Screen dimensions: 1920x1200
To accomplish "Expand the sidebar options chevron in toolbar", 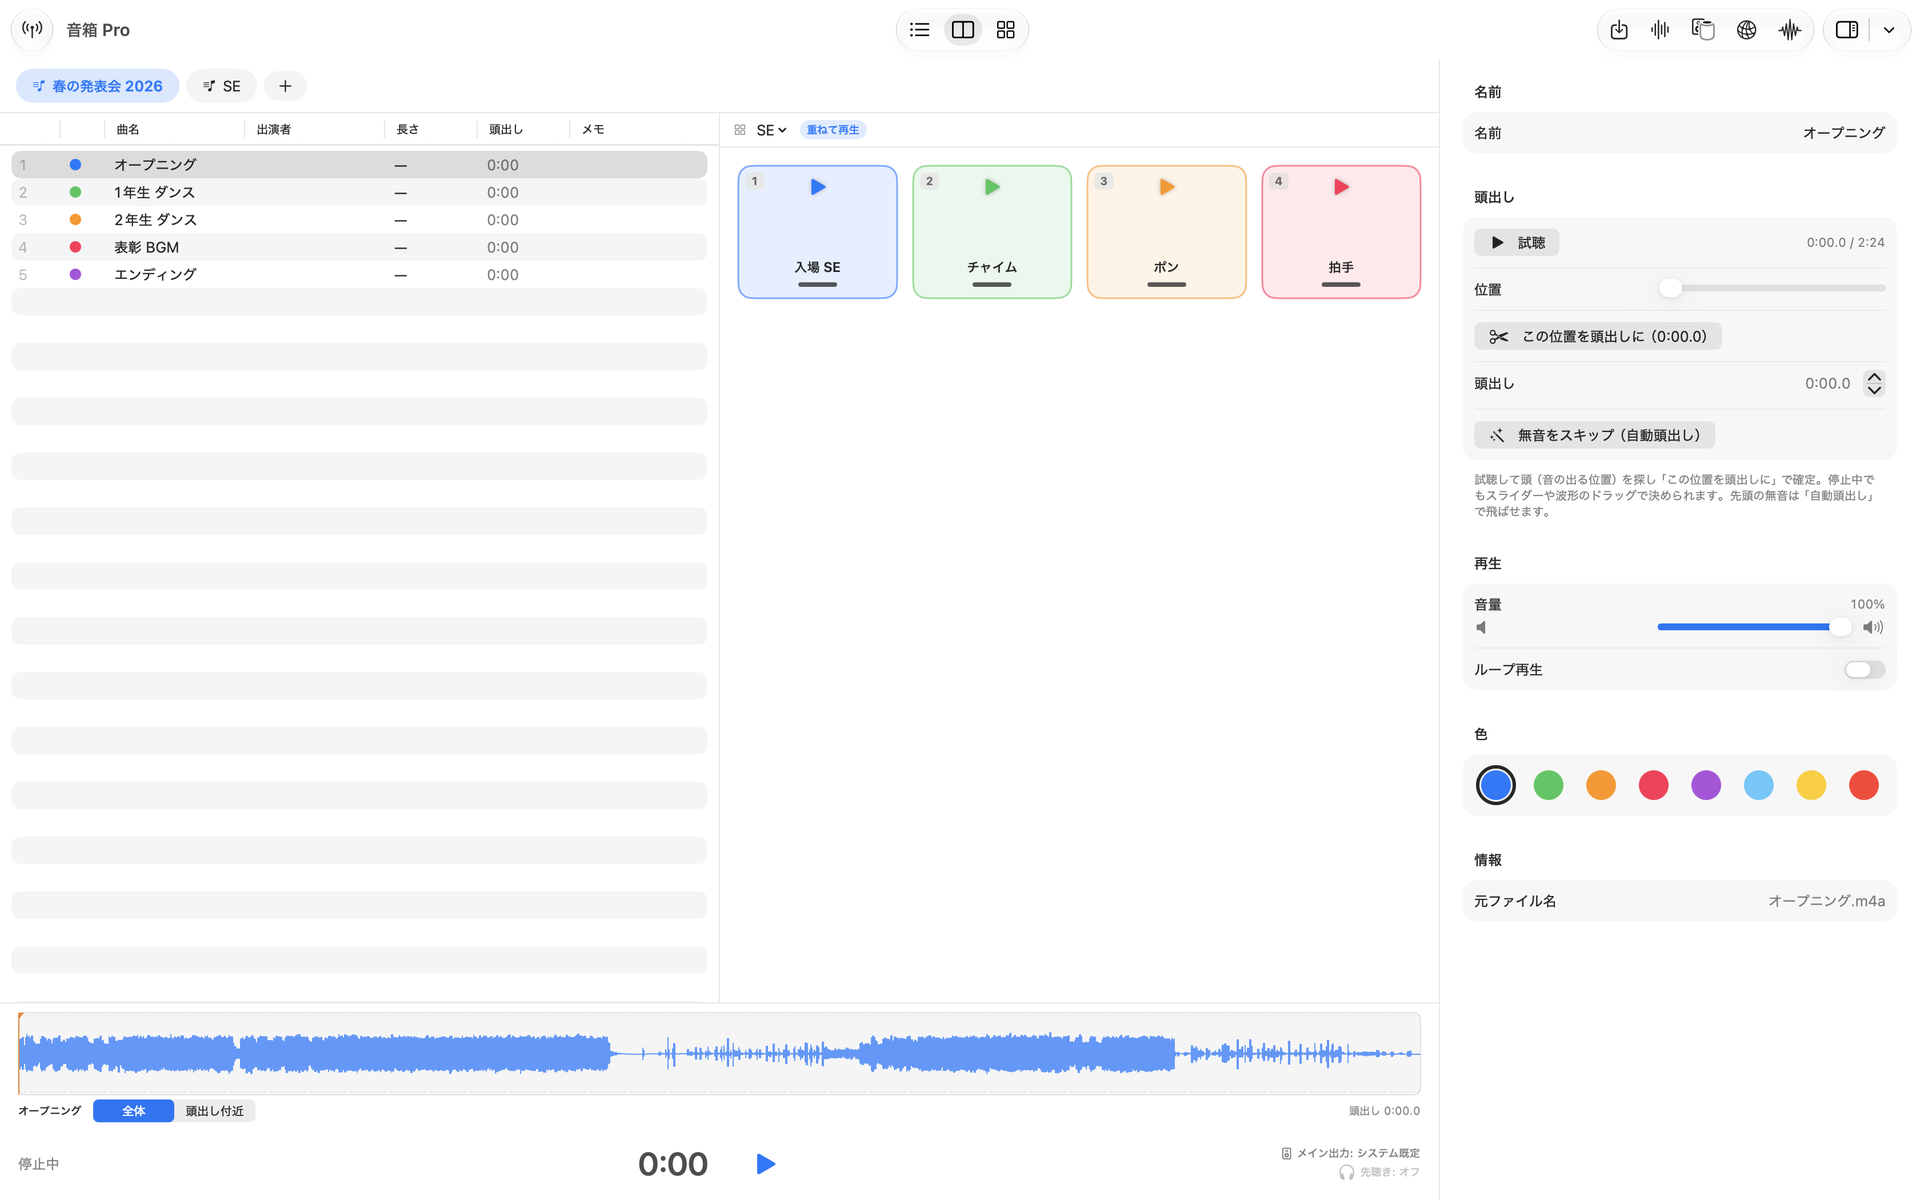I will (1889, 30).
